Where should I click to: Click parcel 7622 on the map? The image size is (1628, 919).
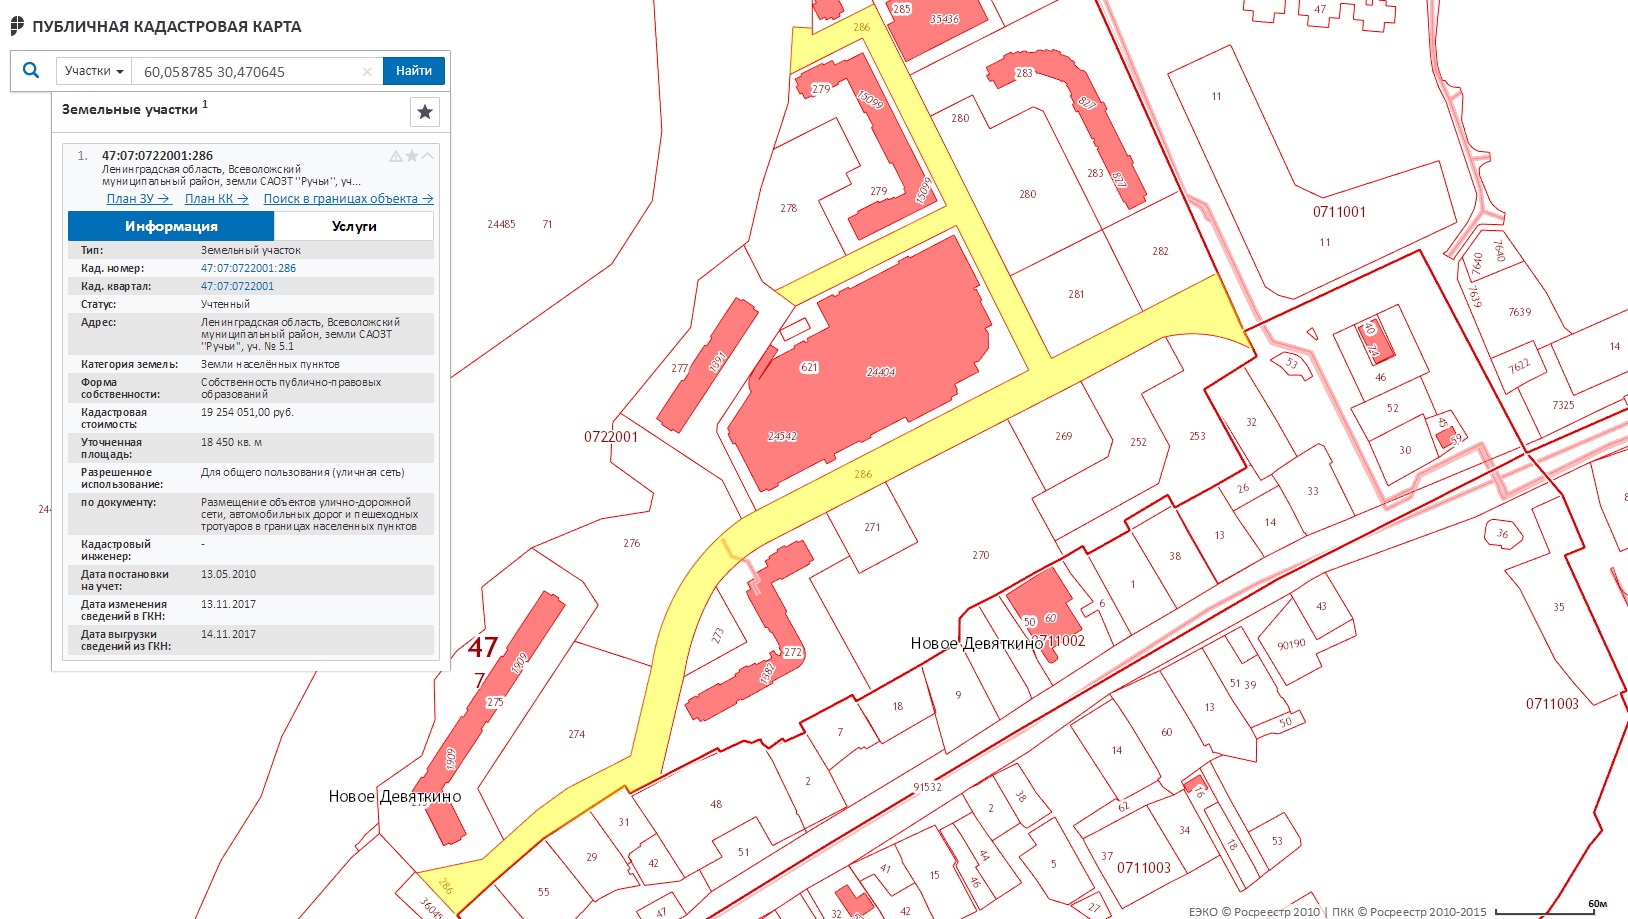click(1519, 367)
